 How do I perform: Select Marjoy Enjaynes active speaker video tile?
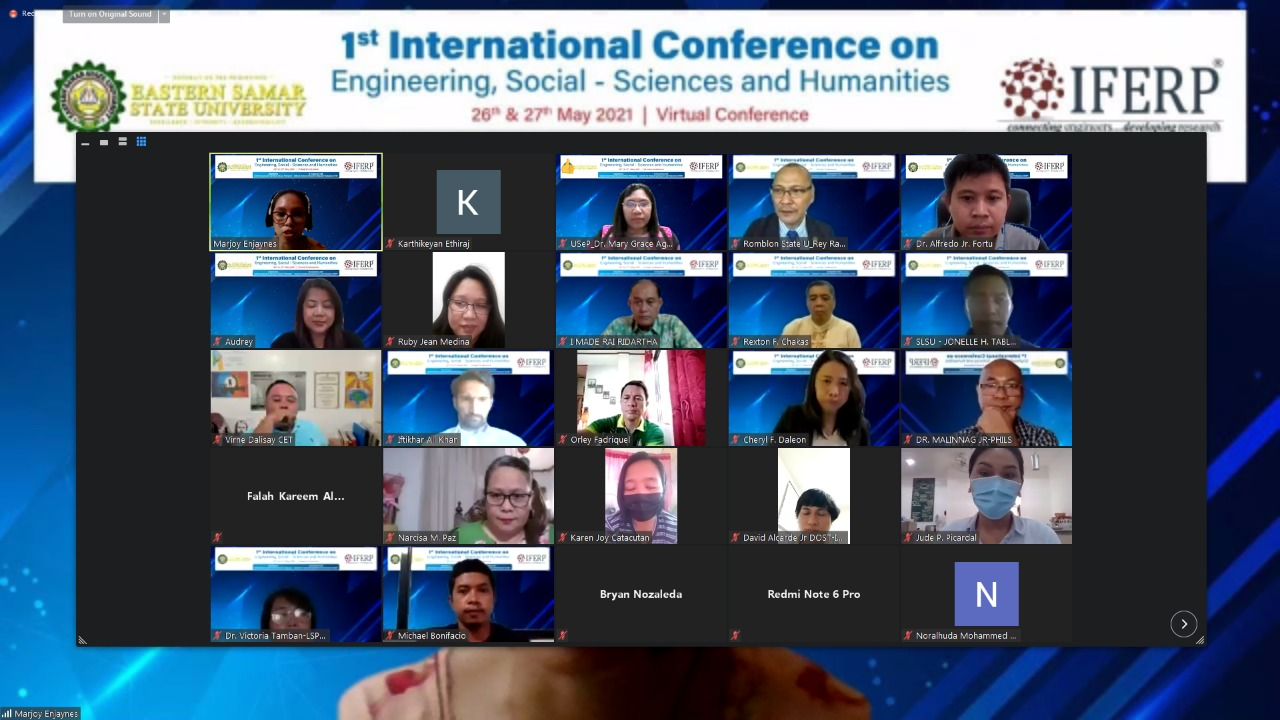tap(296, 202)
